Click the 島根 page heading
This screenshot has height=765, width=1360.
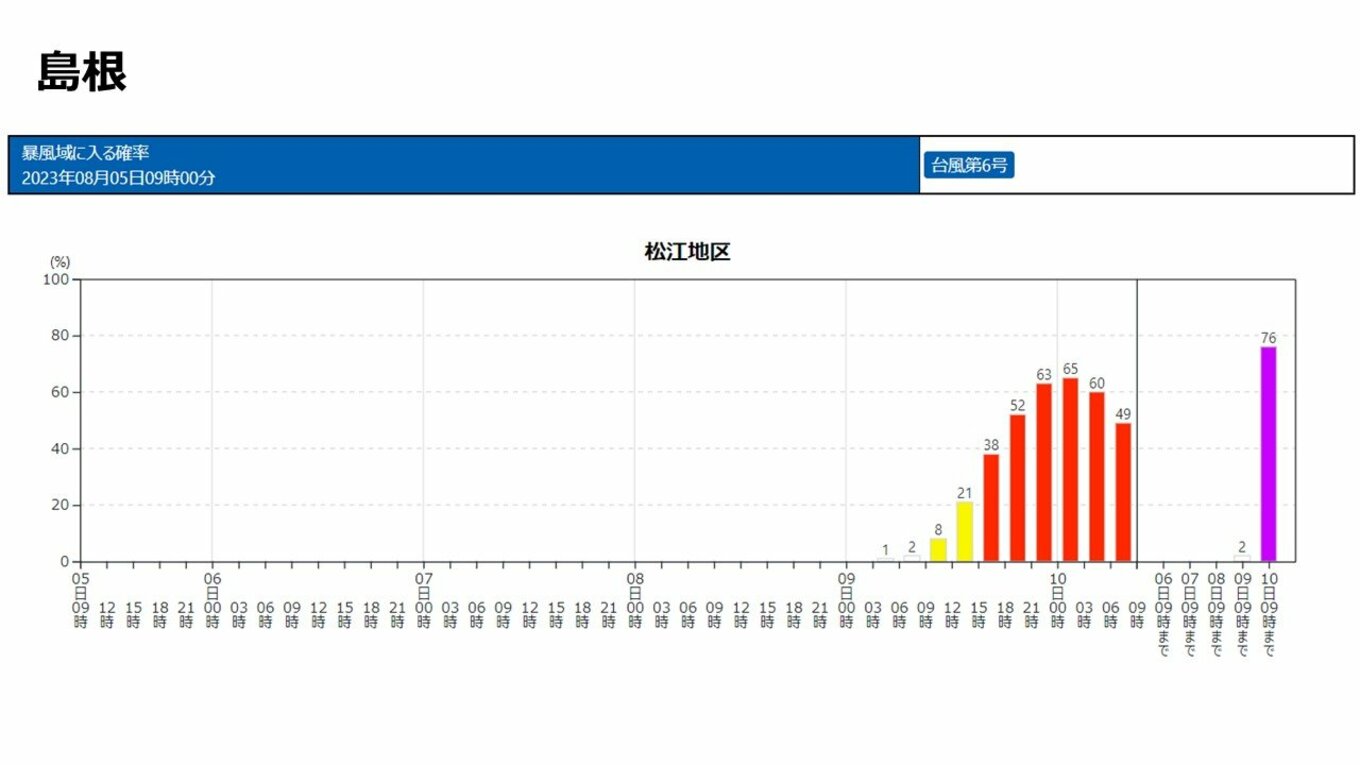[x=81, y=72]
